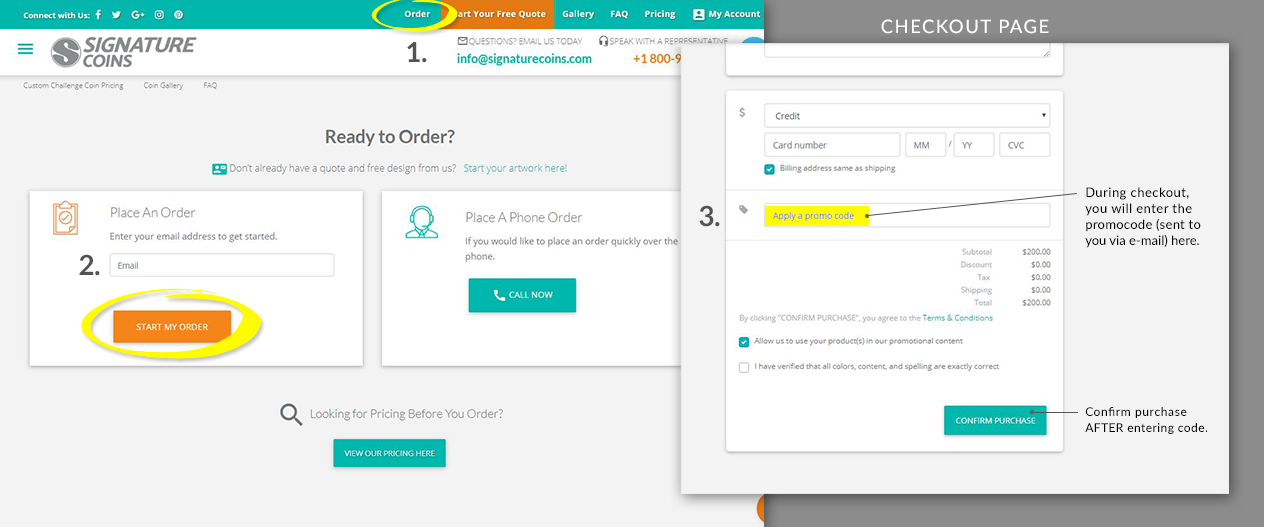This screenshot has height=527, width=1264.
Task: Click the Confirm Purchase button
Action: click(x=995, y=421)
